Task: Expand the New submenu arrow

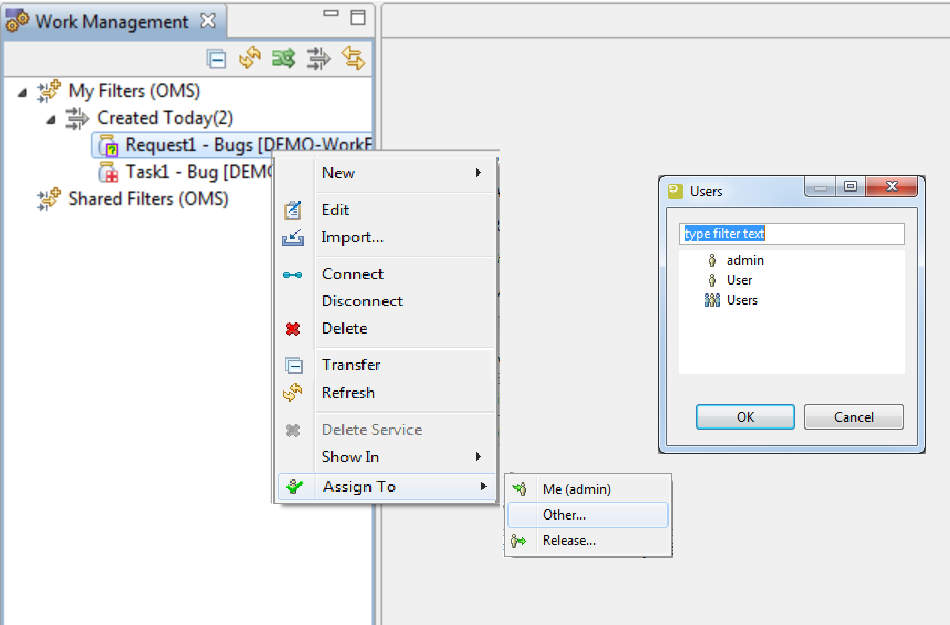Action: (x=479, y=173)
